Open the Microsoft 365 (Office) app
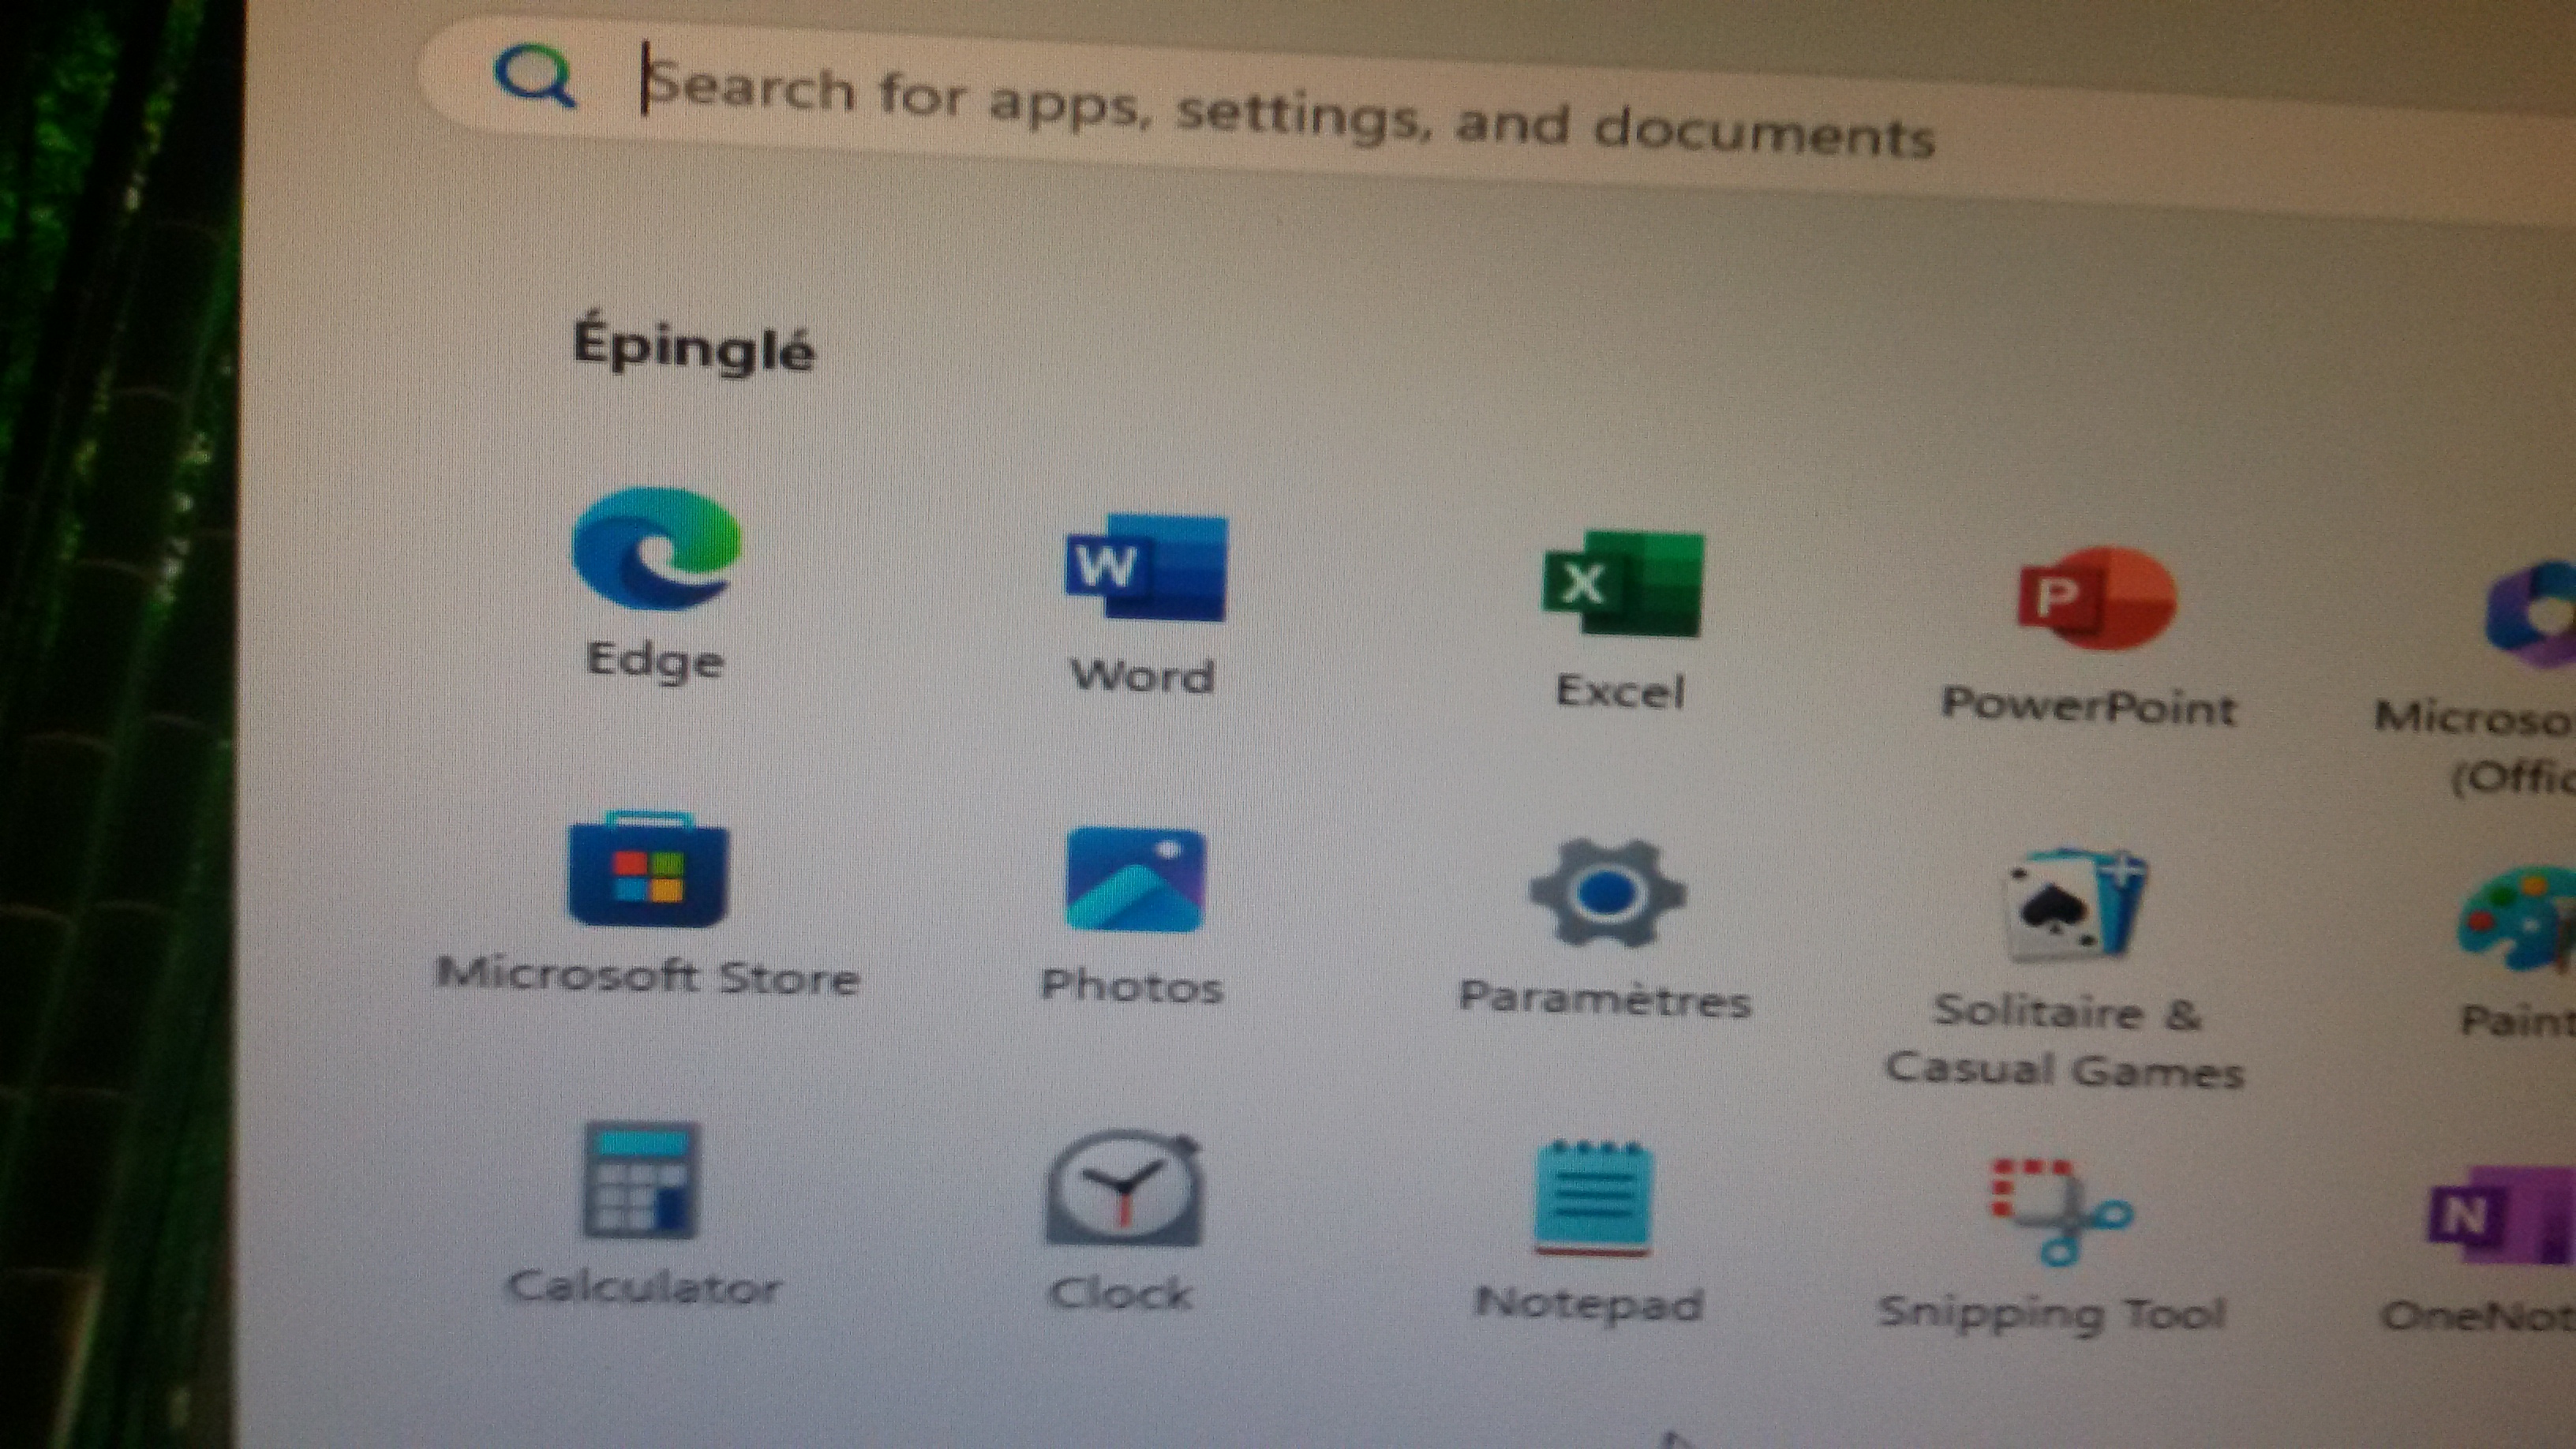 pos(2530,612)
